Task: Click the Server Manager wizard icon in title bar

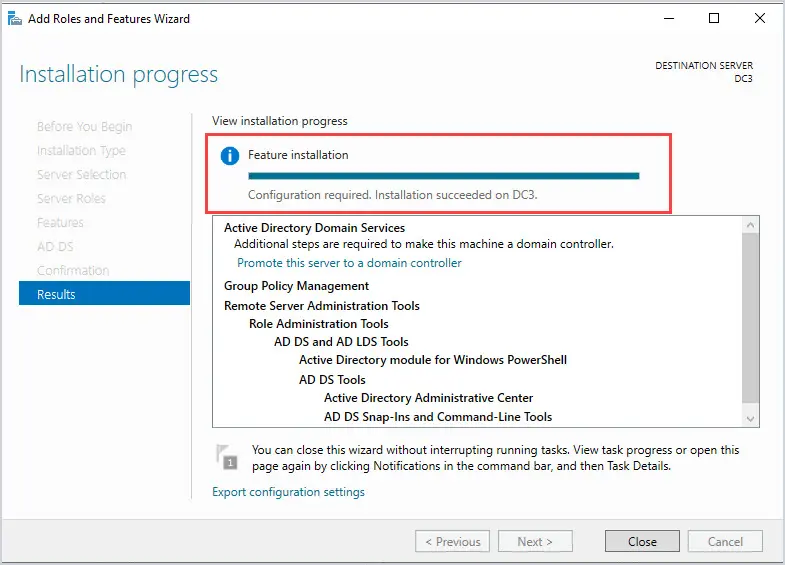Action: click(15, 19)
